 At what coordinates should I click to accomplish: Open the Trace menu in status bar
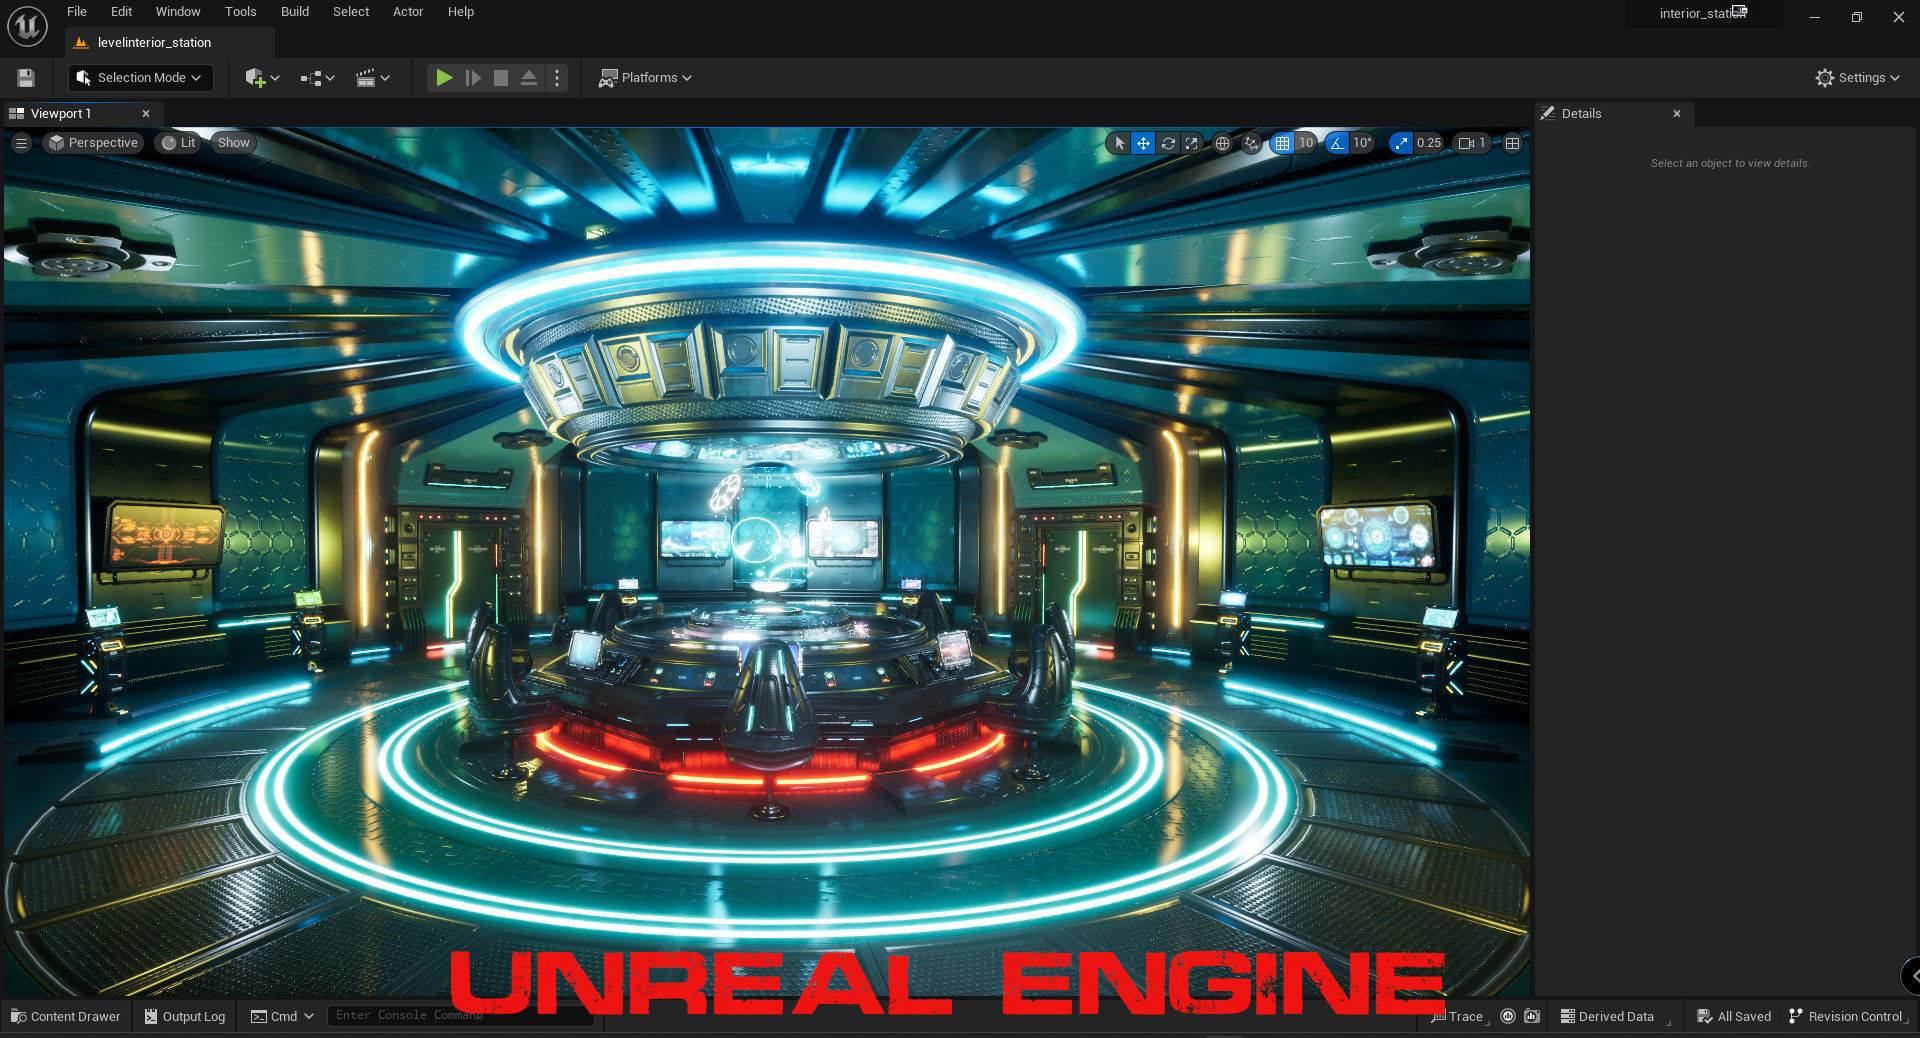pos(1458,1016)
